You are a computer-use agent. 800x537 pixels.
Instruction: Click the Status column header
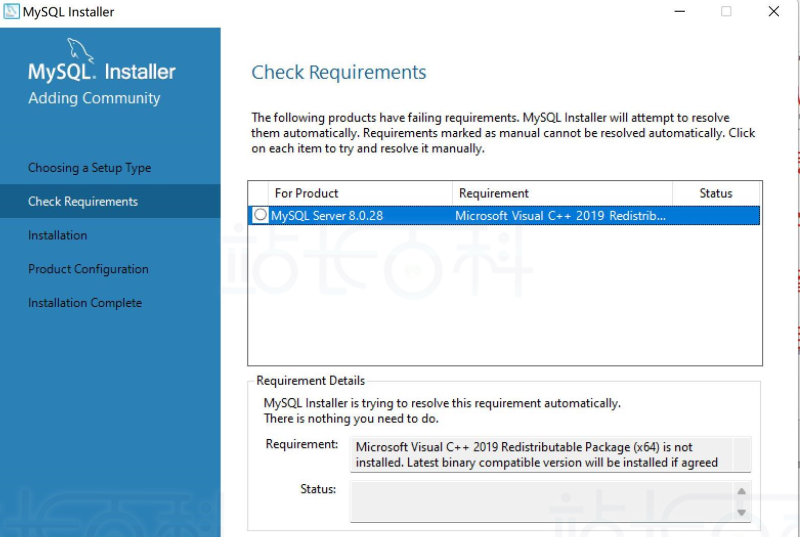click(x=716, y=193)
